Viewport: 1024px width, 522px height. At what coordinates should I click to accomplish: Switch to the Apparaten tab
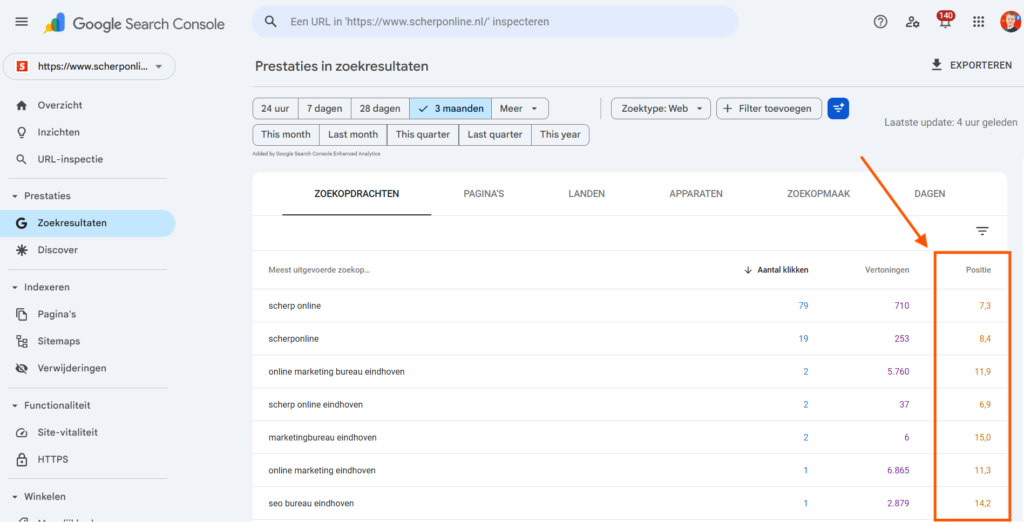click(x=695, y=194)
